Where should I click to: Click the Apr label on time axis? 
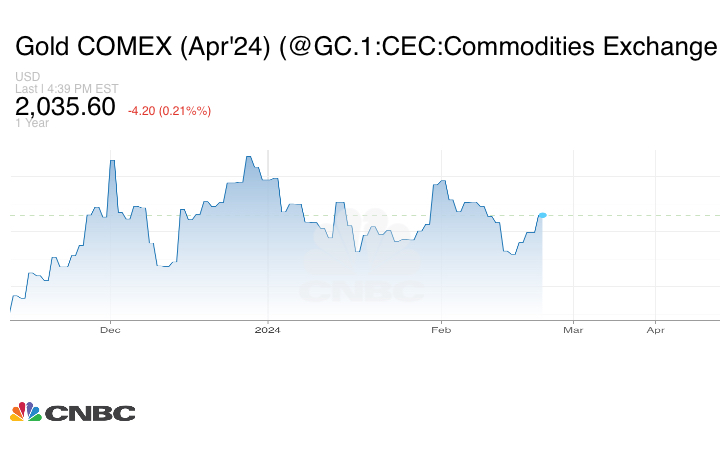(656, 329)
